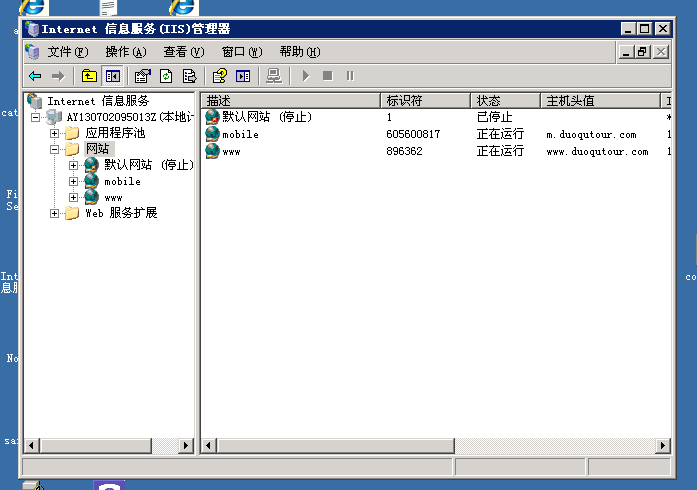Screen dimensions: 697x490
Task: Open Properties from the toolbar icon
Action: pyautogui.click(x=142, y=76)
